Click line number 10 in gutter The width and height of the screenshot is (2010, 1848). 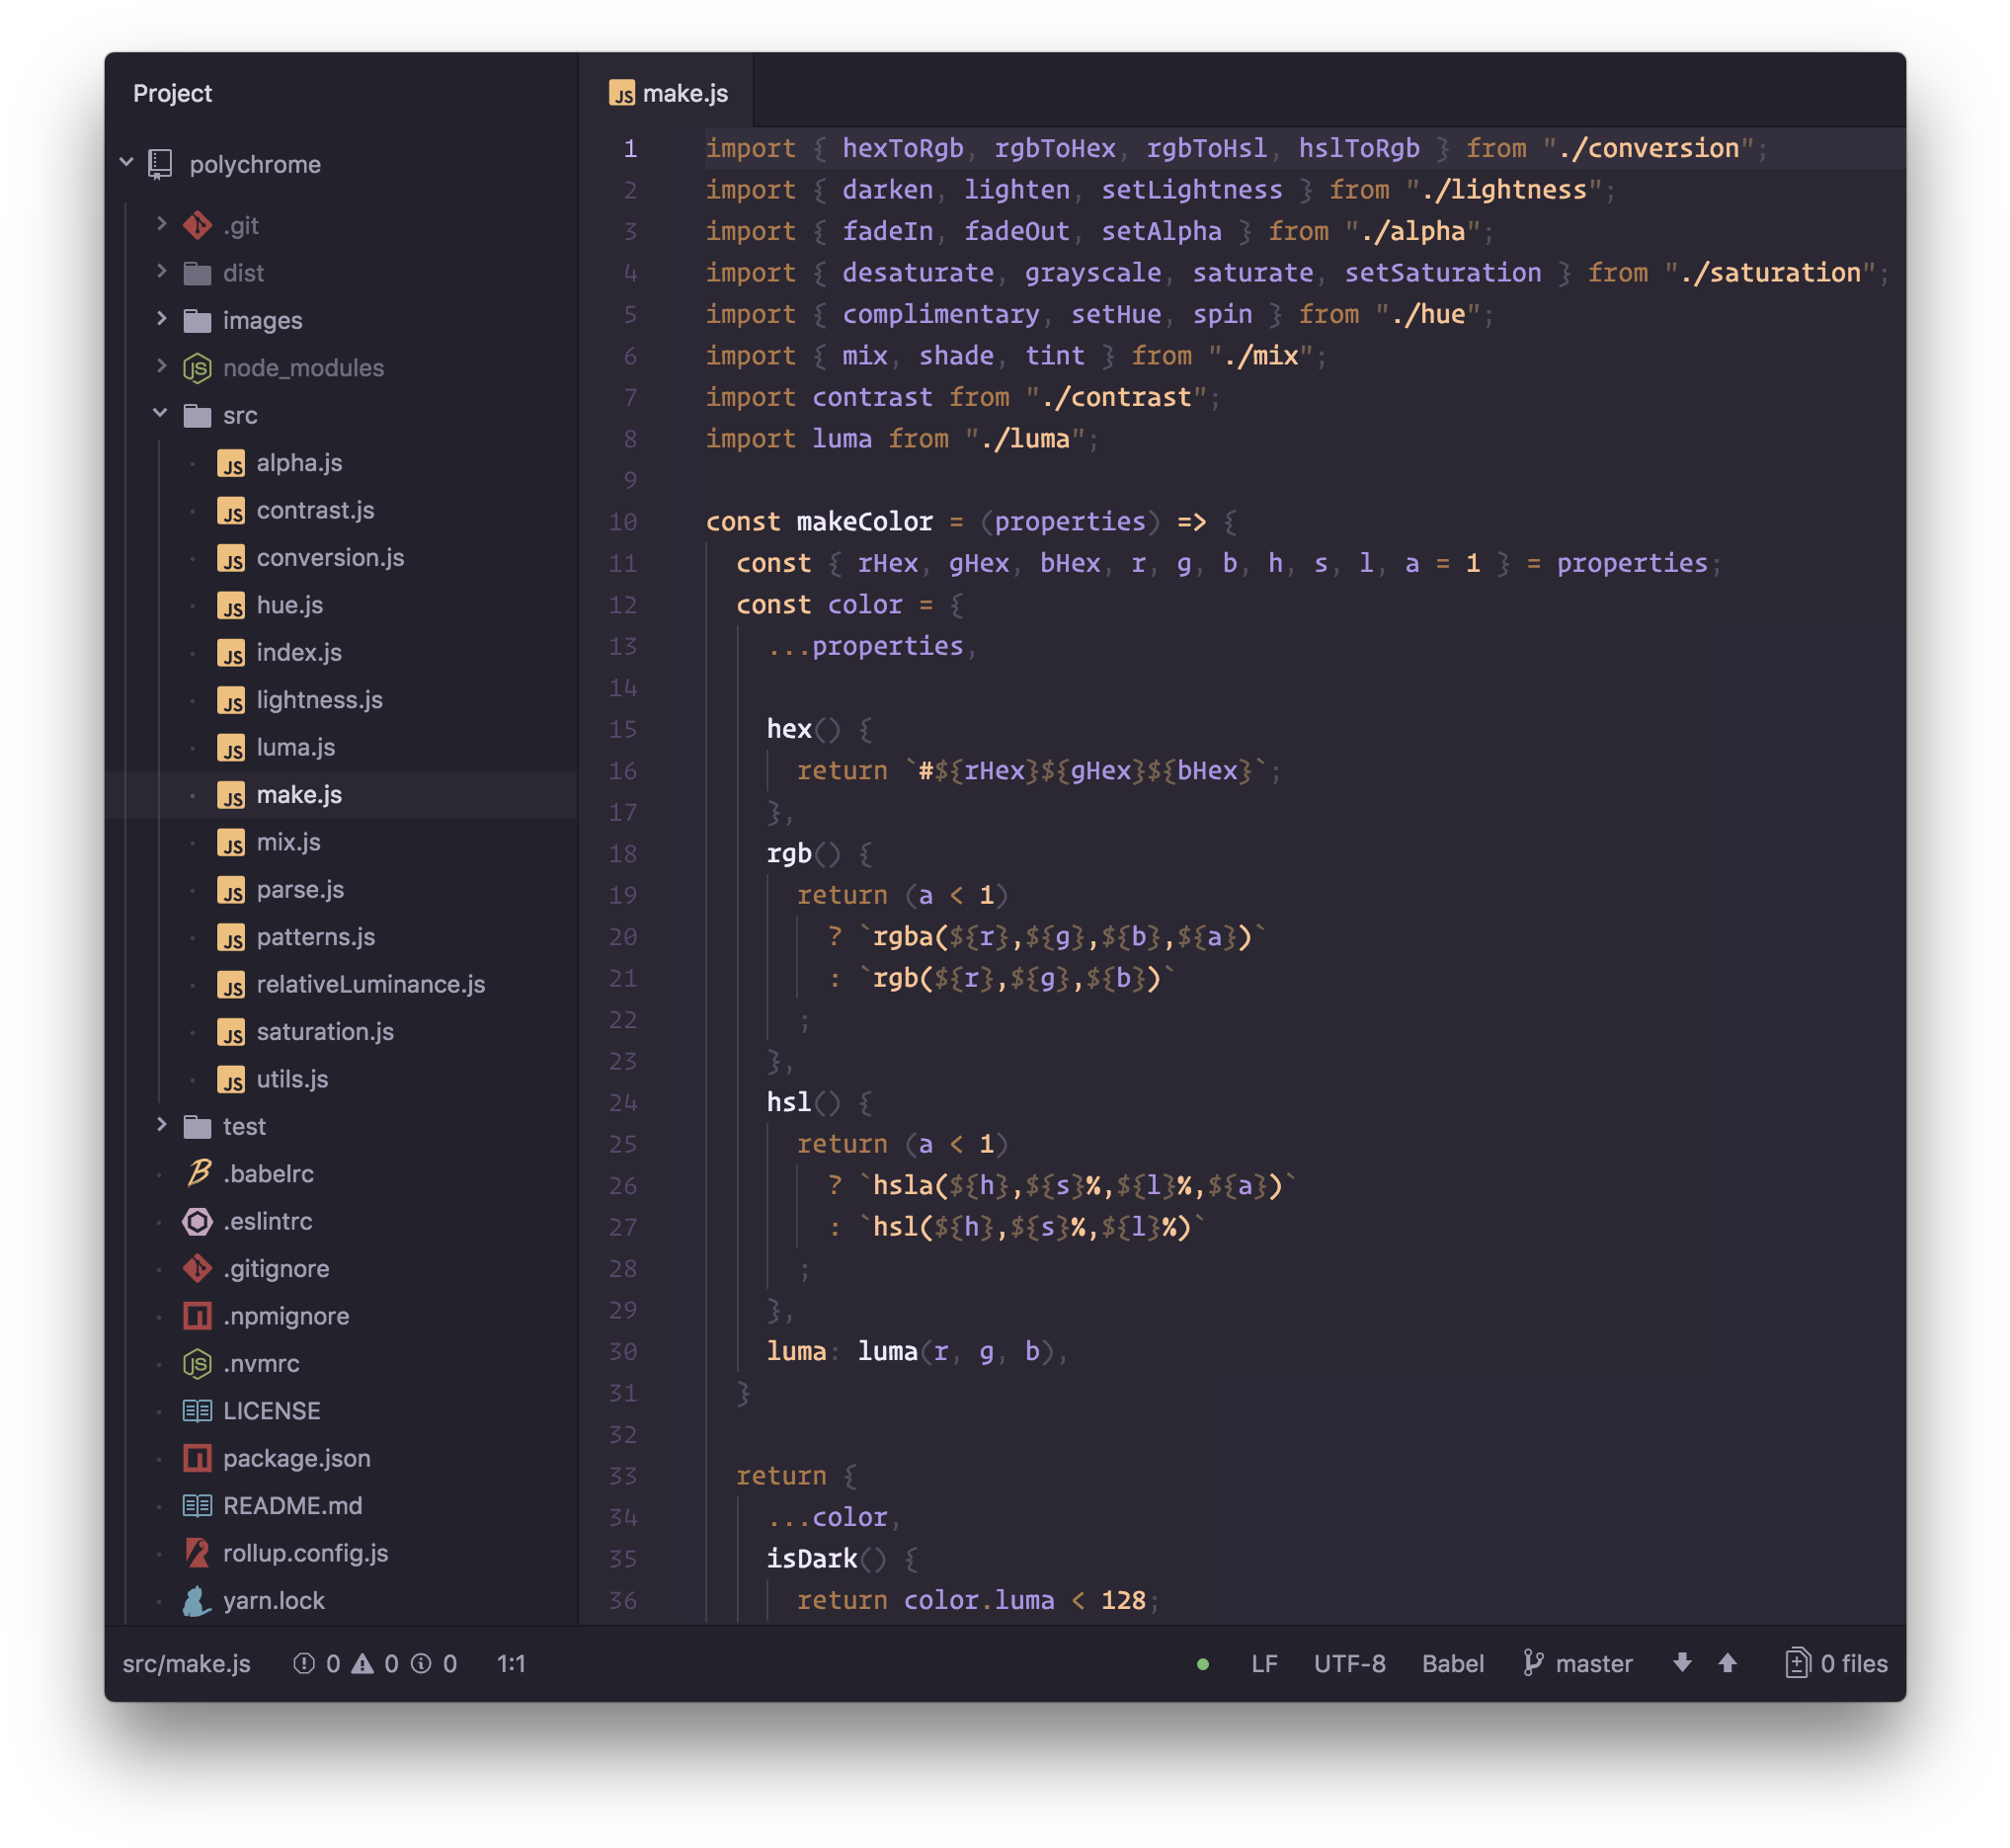click(x=623, y=521)
